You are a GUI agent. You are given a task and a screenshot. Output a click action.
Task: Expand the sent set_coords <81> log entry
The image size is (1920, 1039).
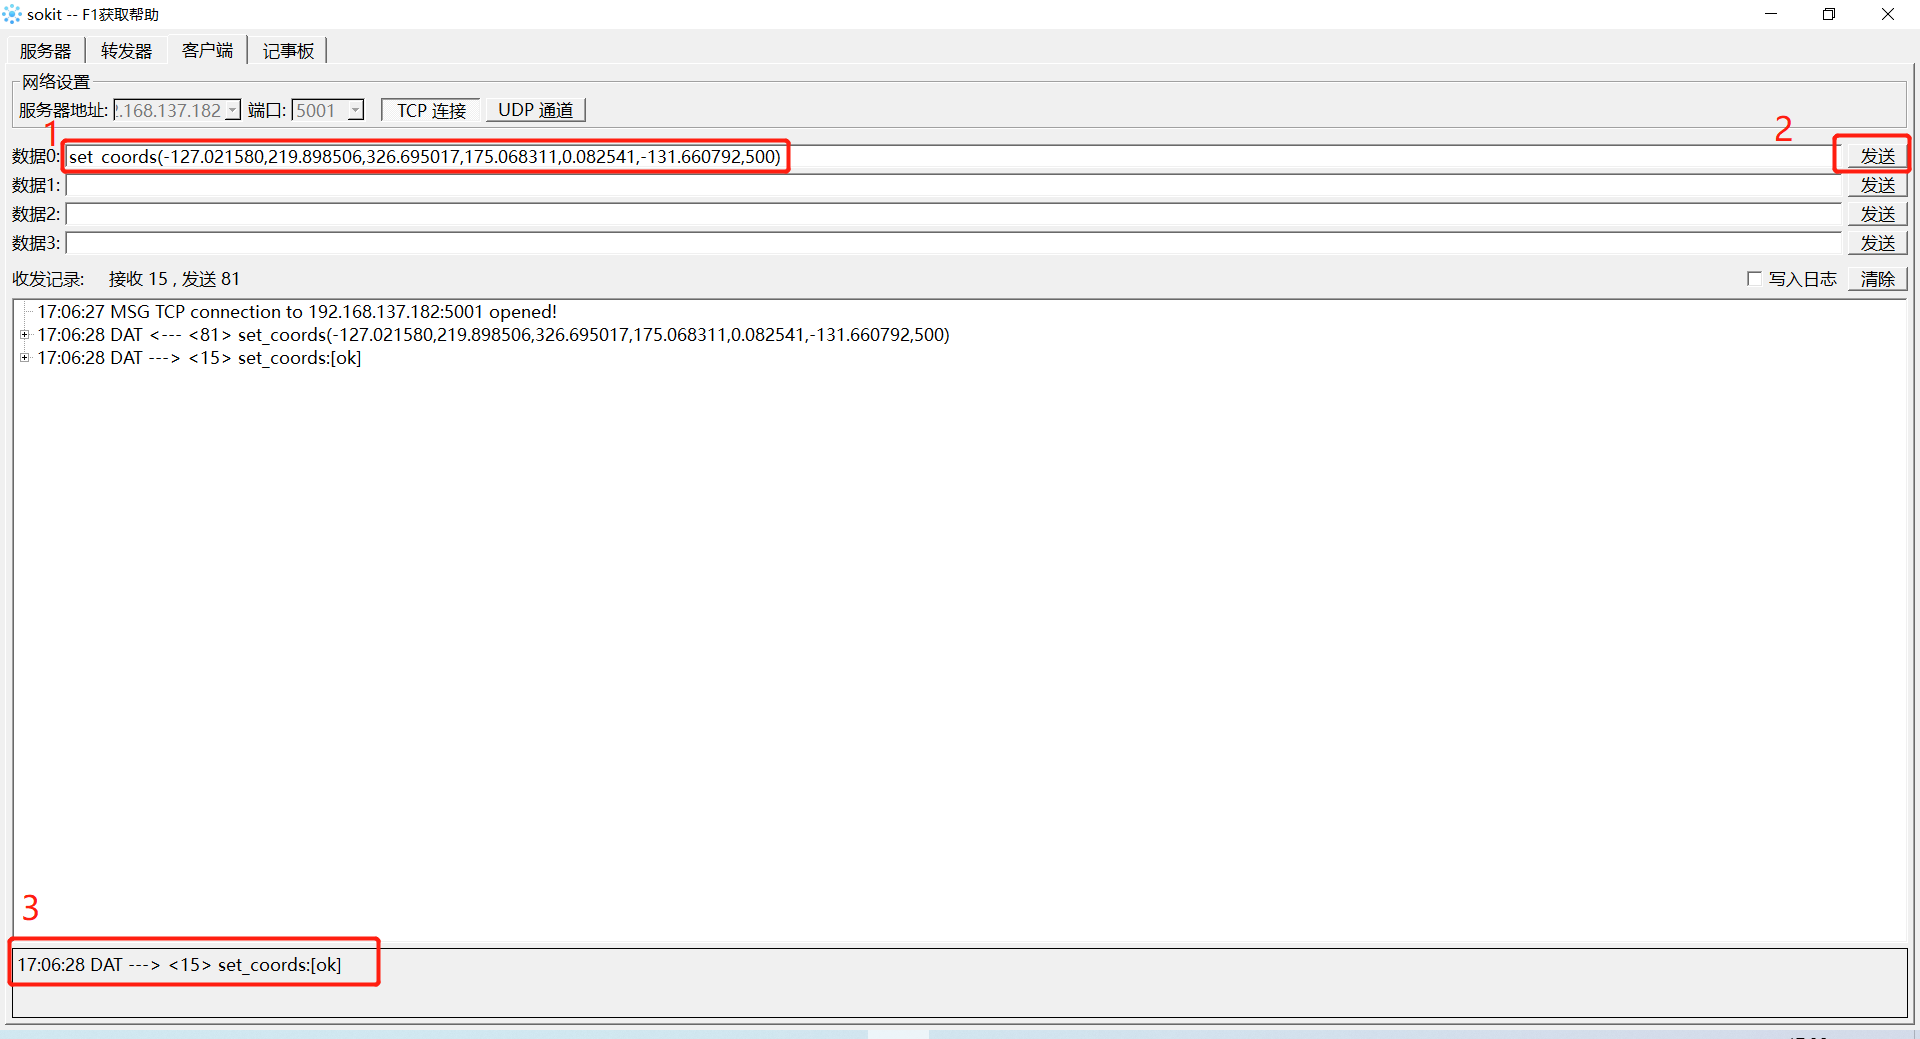point(25,335)
